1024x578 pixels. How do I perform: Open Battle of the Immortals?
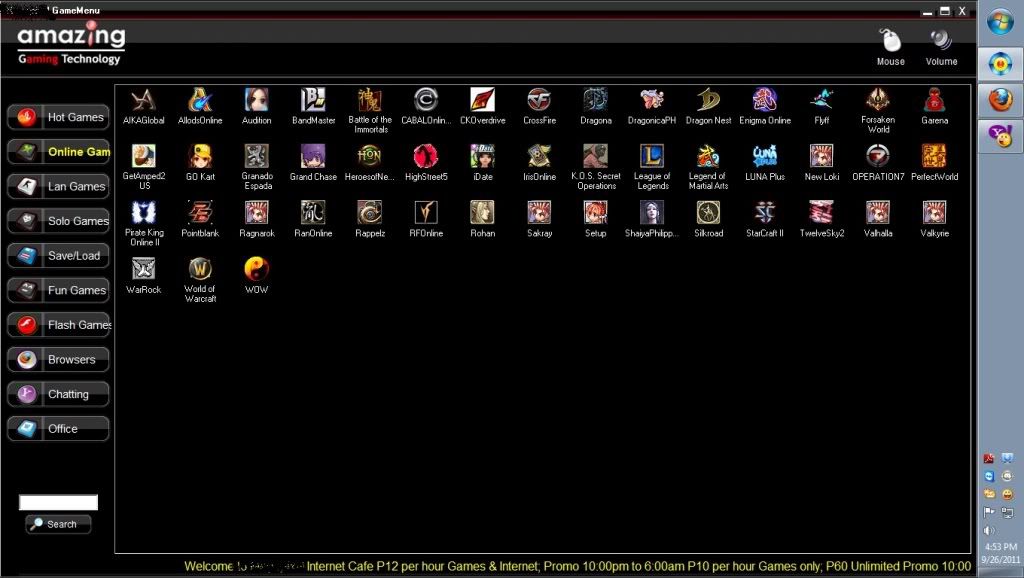coord(370,101)
